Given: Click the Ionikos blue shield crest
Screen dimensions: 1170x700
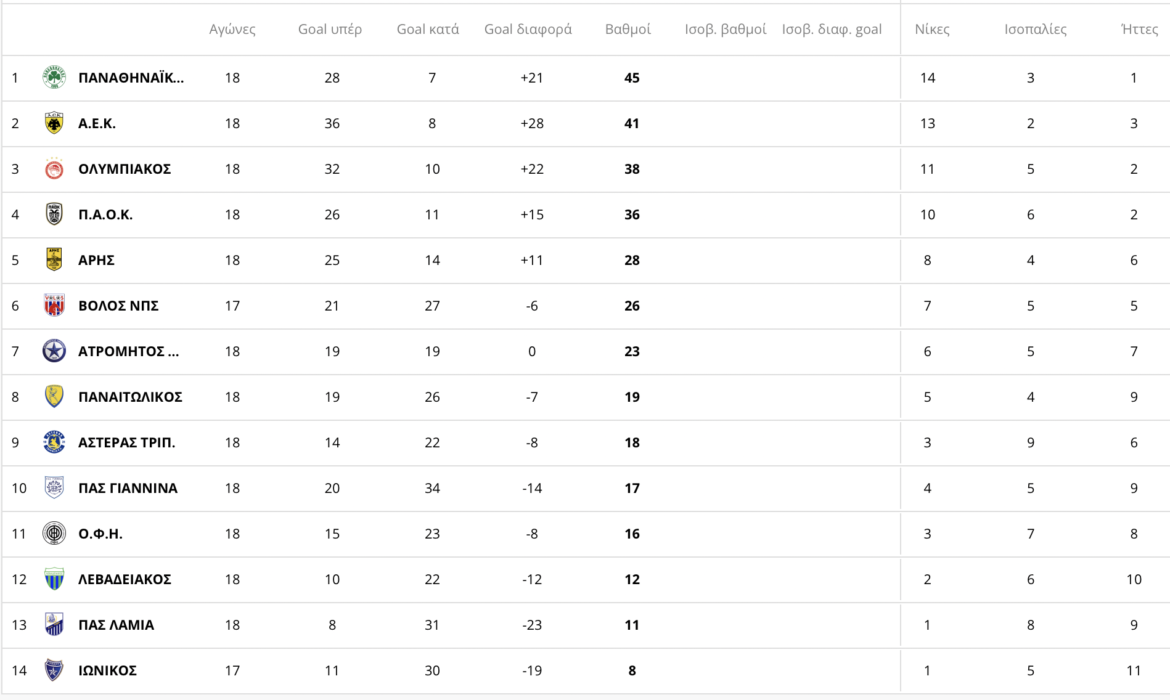Looking at the screenshot, I should pyautogui.click(x=54, y=670).
